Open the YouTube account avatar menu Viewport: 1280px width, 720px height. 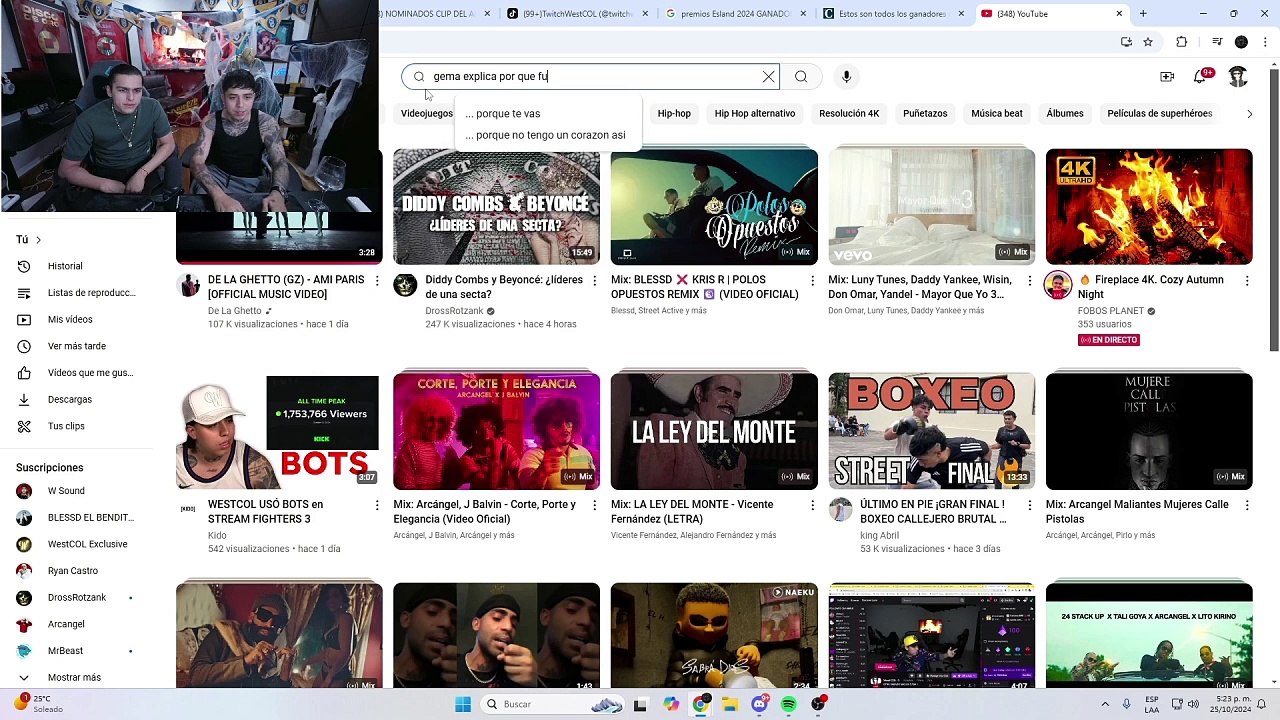[1238, 77]
